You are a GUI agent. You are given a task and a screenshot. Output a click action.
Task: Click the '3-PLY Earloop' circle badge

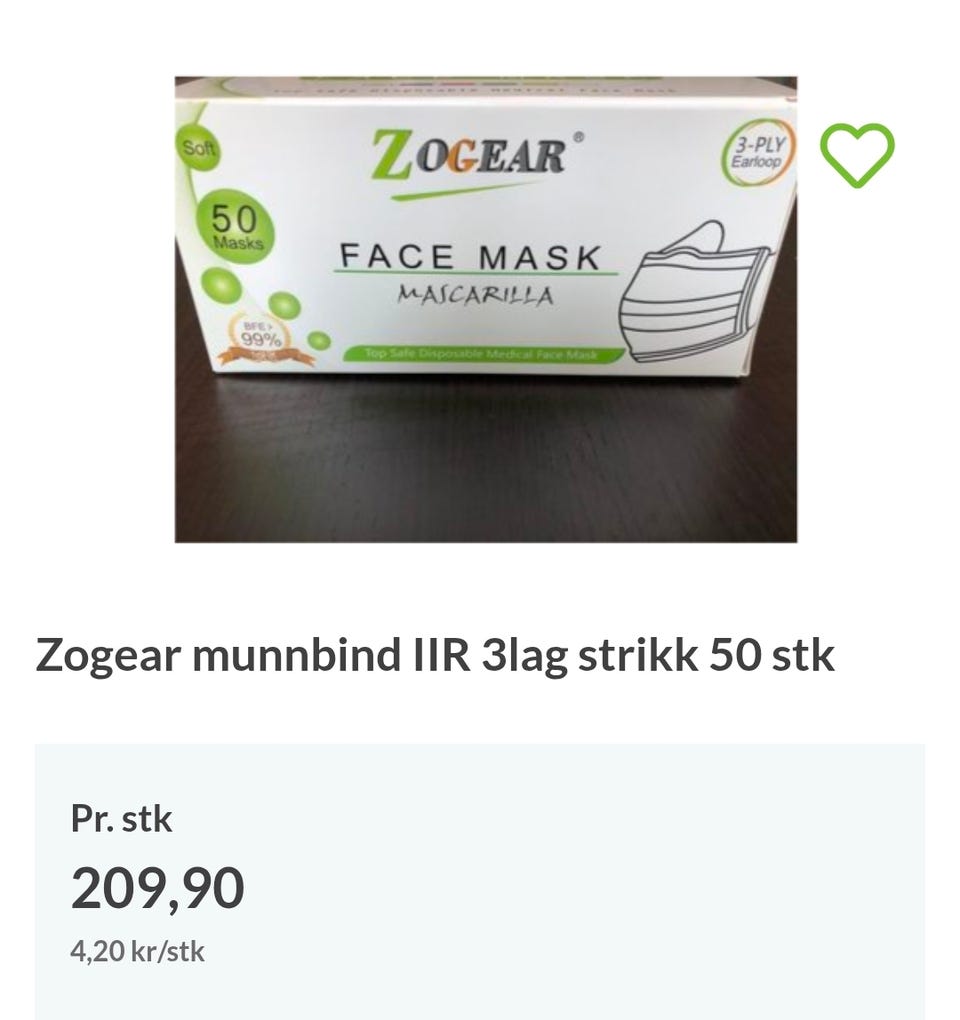(758, 153)
